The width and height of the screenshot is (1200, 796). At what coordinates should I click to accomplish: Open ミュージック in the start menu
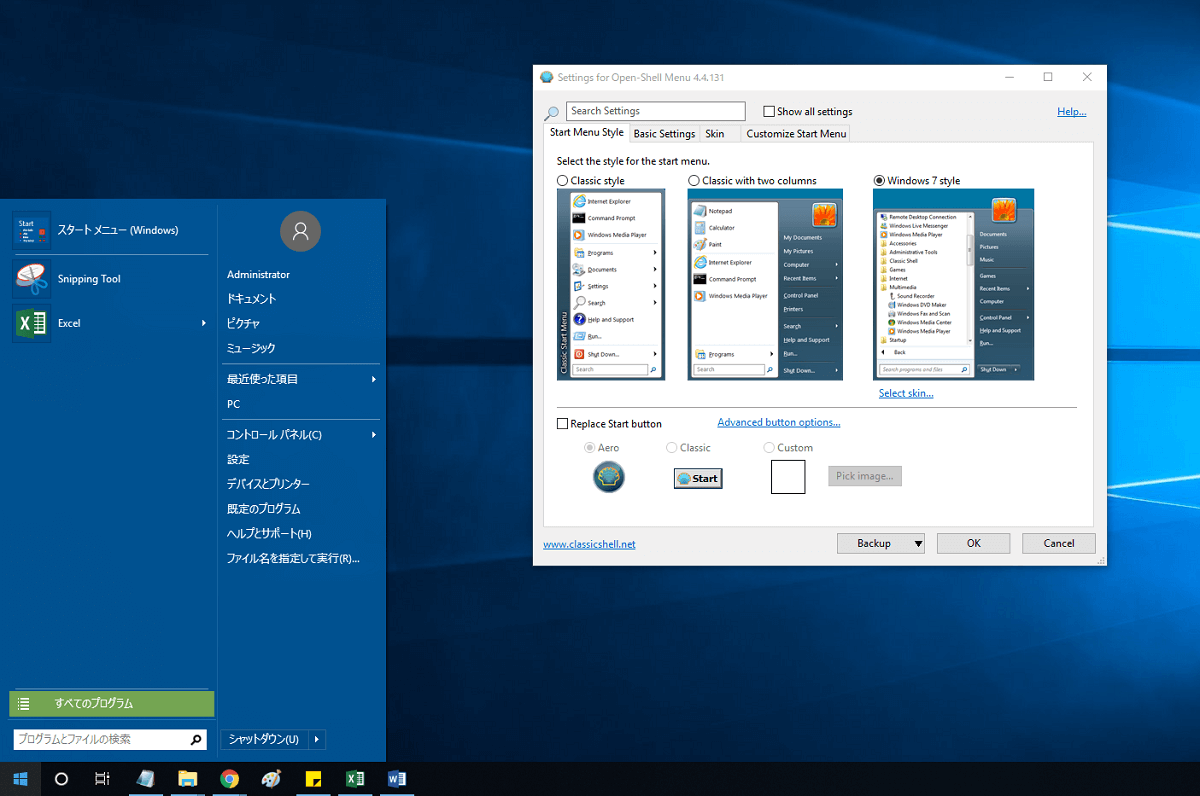point(251,348)
